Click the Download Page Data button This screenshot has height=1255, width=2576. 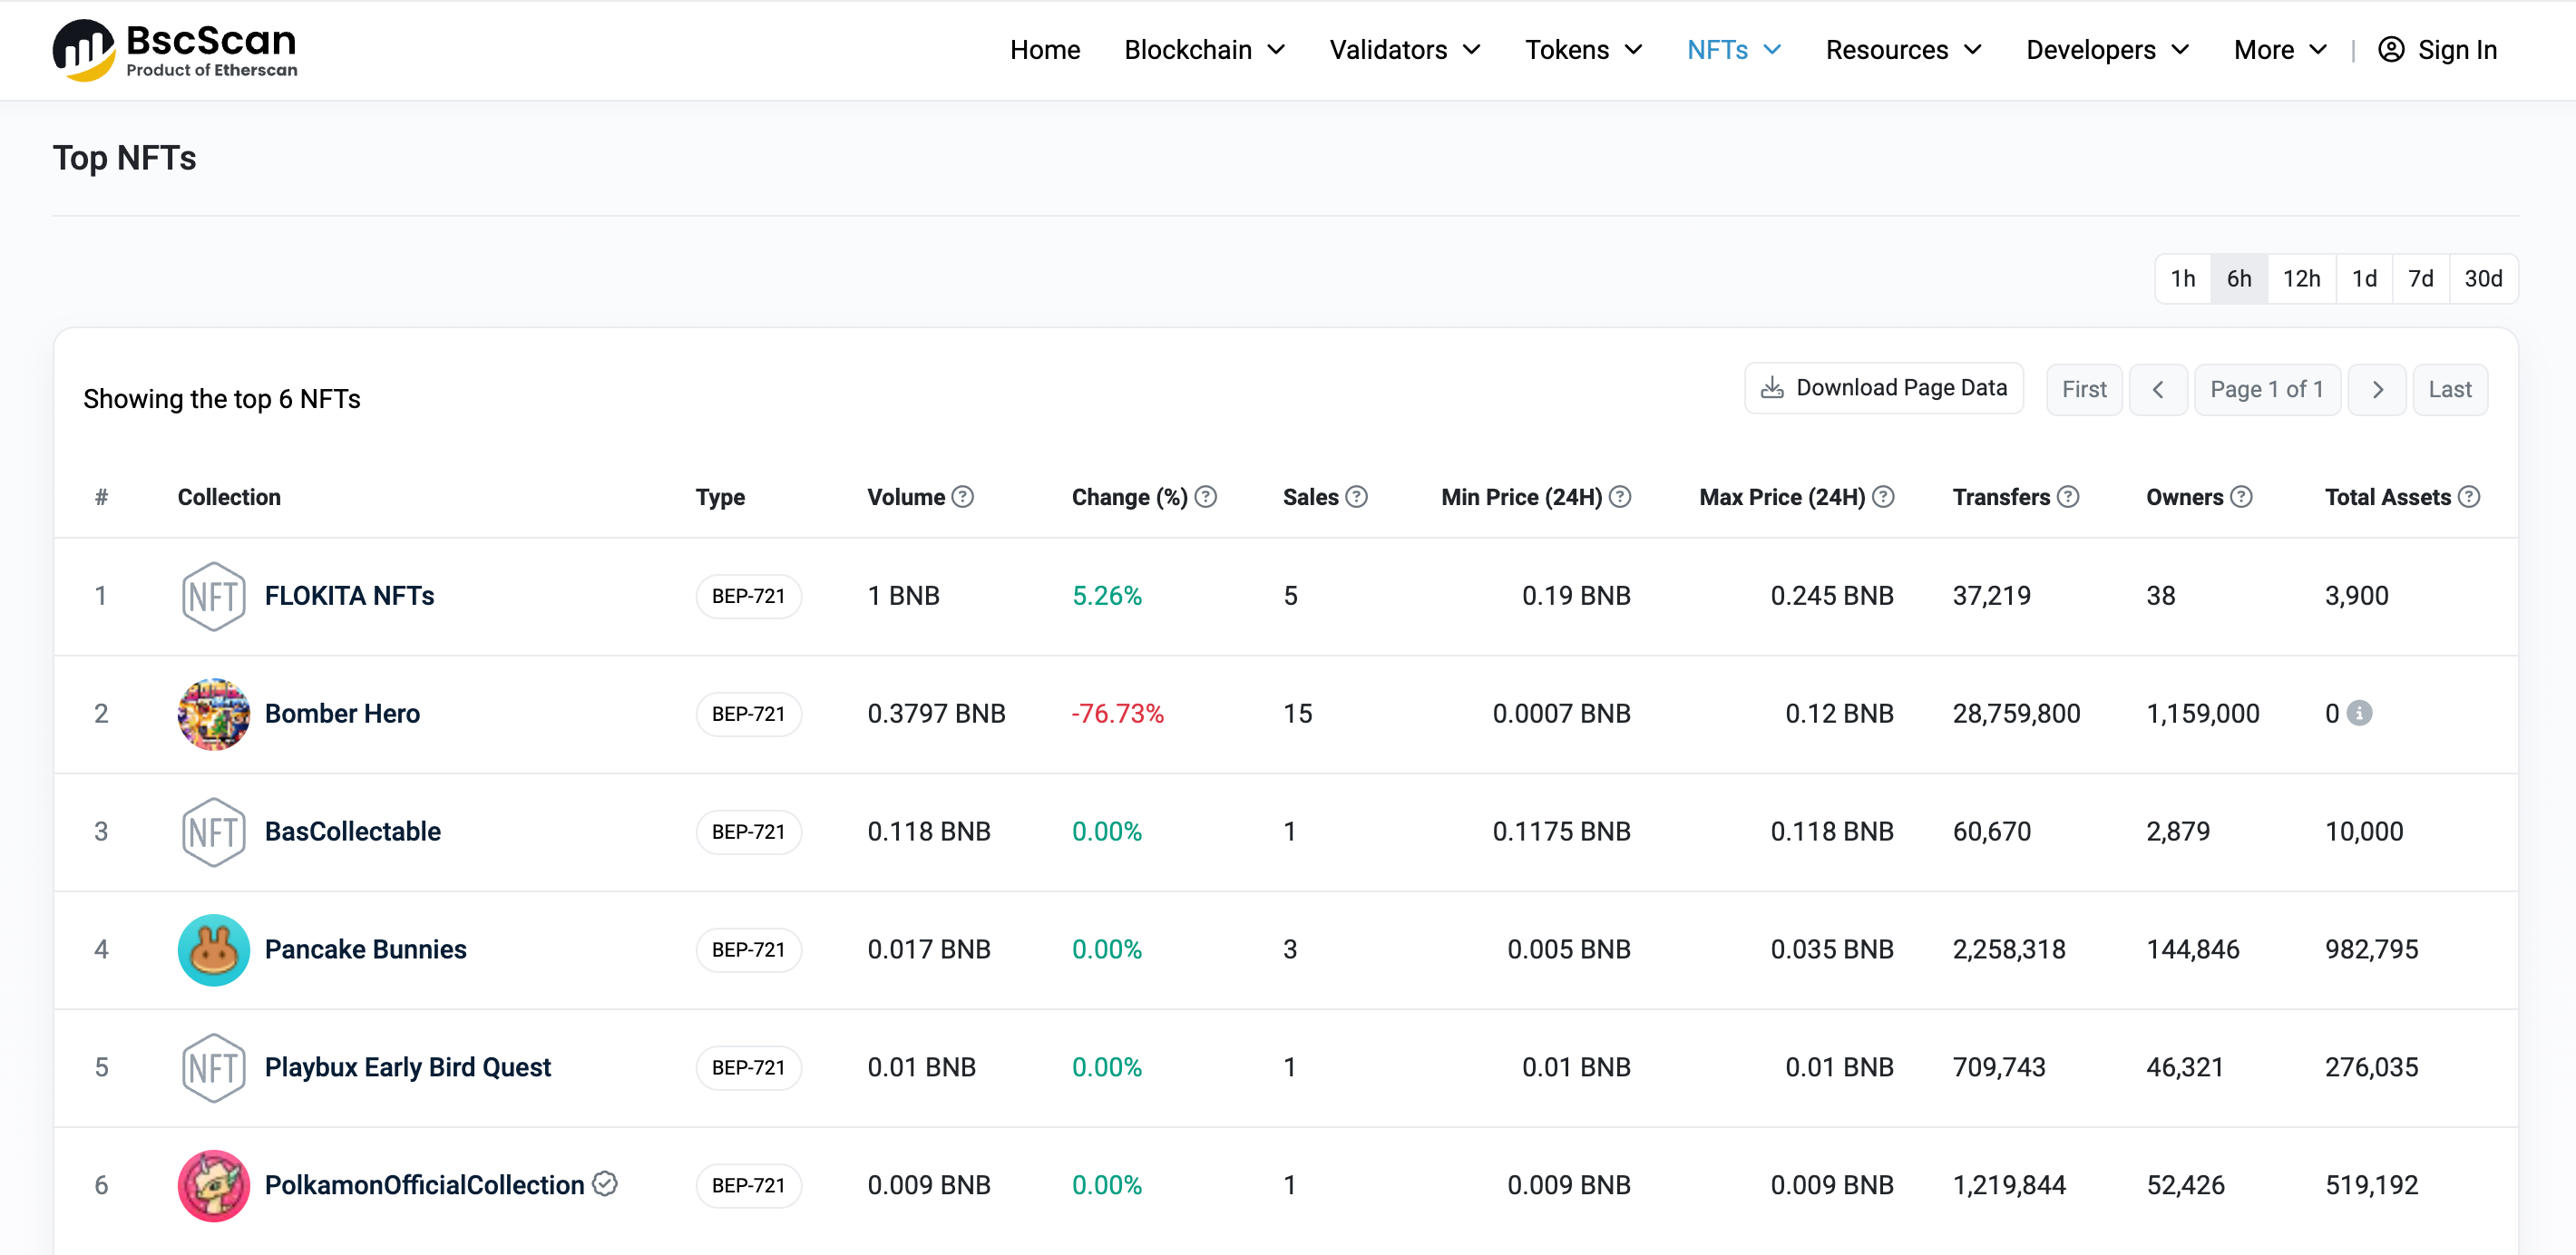(x=1884, y=389)
